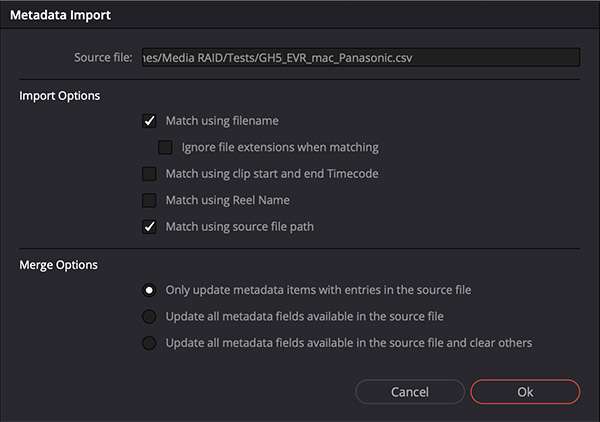600x422 pixels.
Task: Uncheck the Match using filename checkbox
Action: [x=149, y=121]
